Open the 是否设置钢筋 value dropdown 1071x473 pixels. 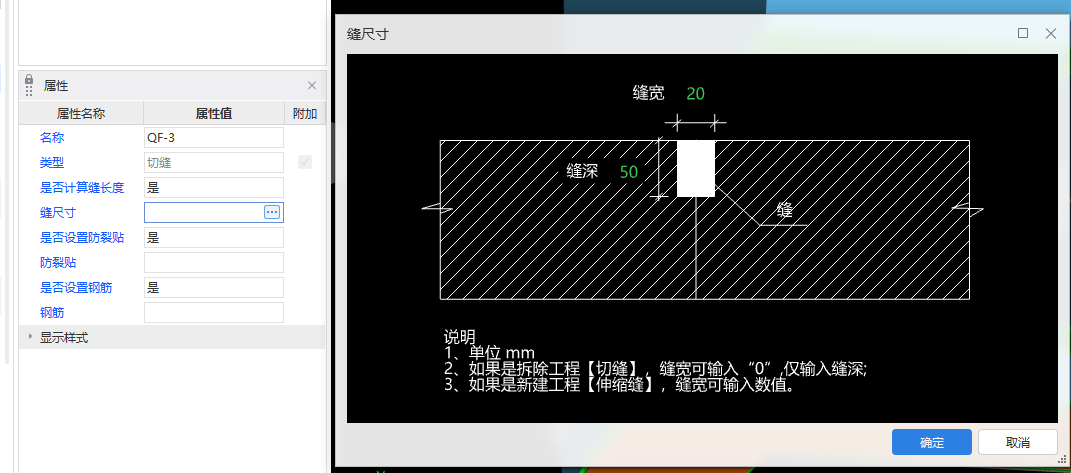coord(214,287)
